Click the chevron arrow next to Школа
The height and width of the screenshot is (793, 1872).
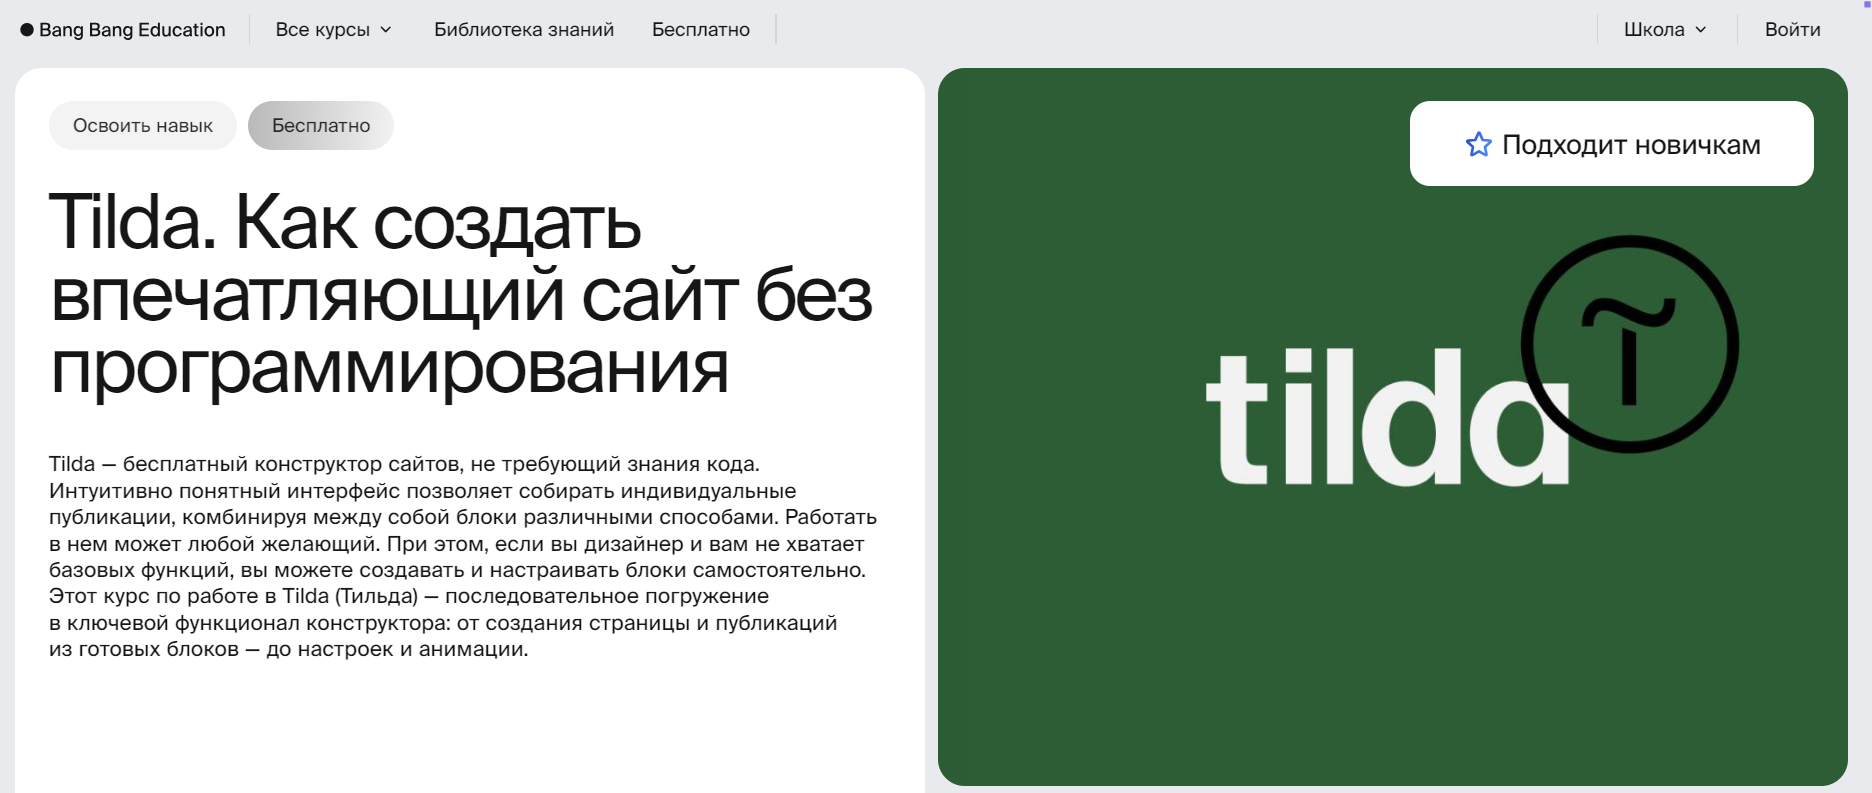[x=1700, y=30]
